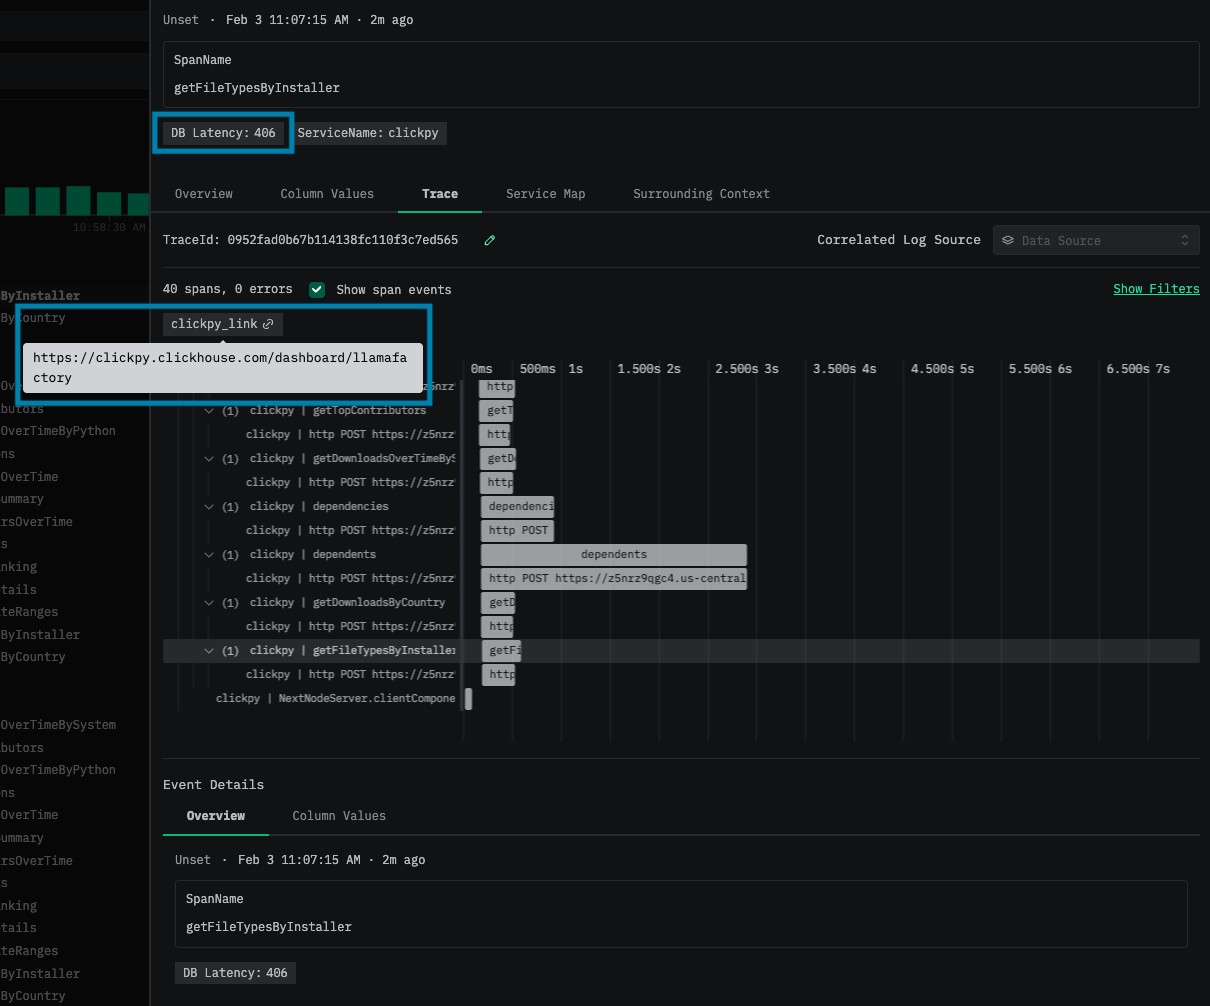Collapse the dependents span chevron
Screen dimensions: 1210x1006
[x=209, y=554]
